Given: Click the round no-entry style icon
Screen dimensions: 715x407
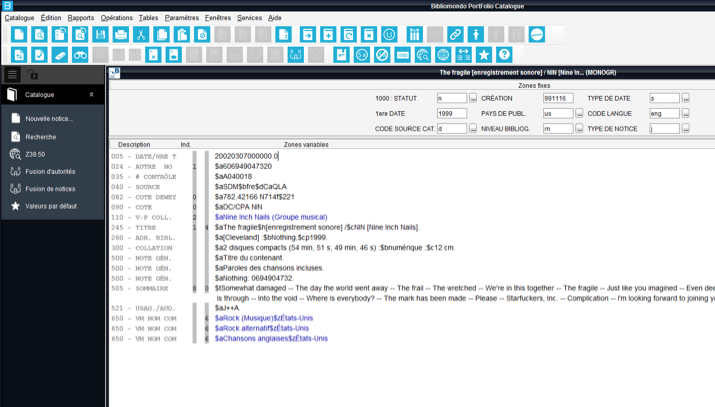Looking at the screenshot, I should (x=537, y=34).
